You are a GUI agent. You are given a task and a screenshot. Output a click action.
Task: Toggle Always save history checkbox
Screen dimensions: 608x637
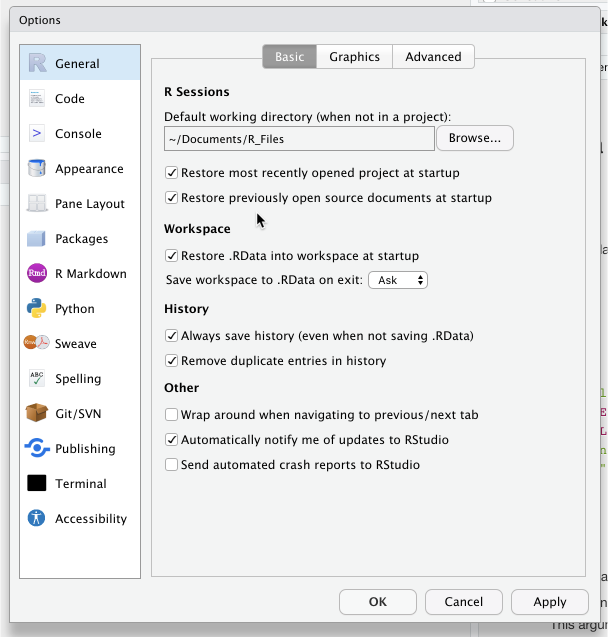tap(171, 336)
